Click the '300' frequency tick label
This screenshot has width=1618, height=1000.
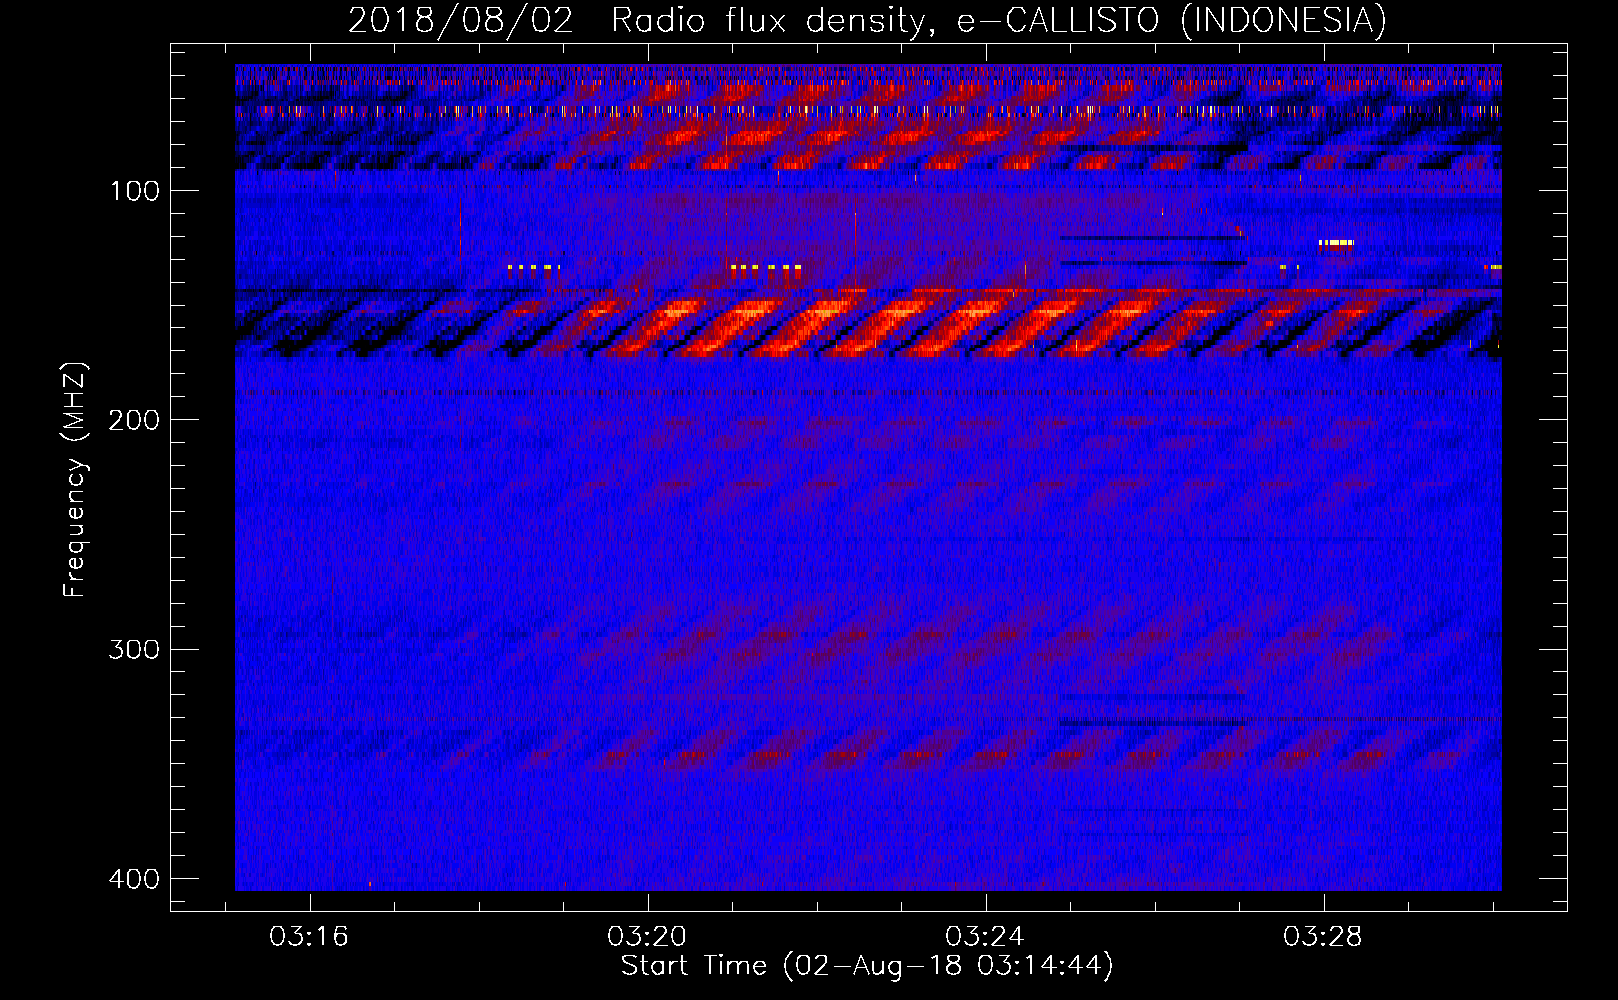[x=133, y=650]
